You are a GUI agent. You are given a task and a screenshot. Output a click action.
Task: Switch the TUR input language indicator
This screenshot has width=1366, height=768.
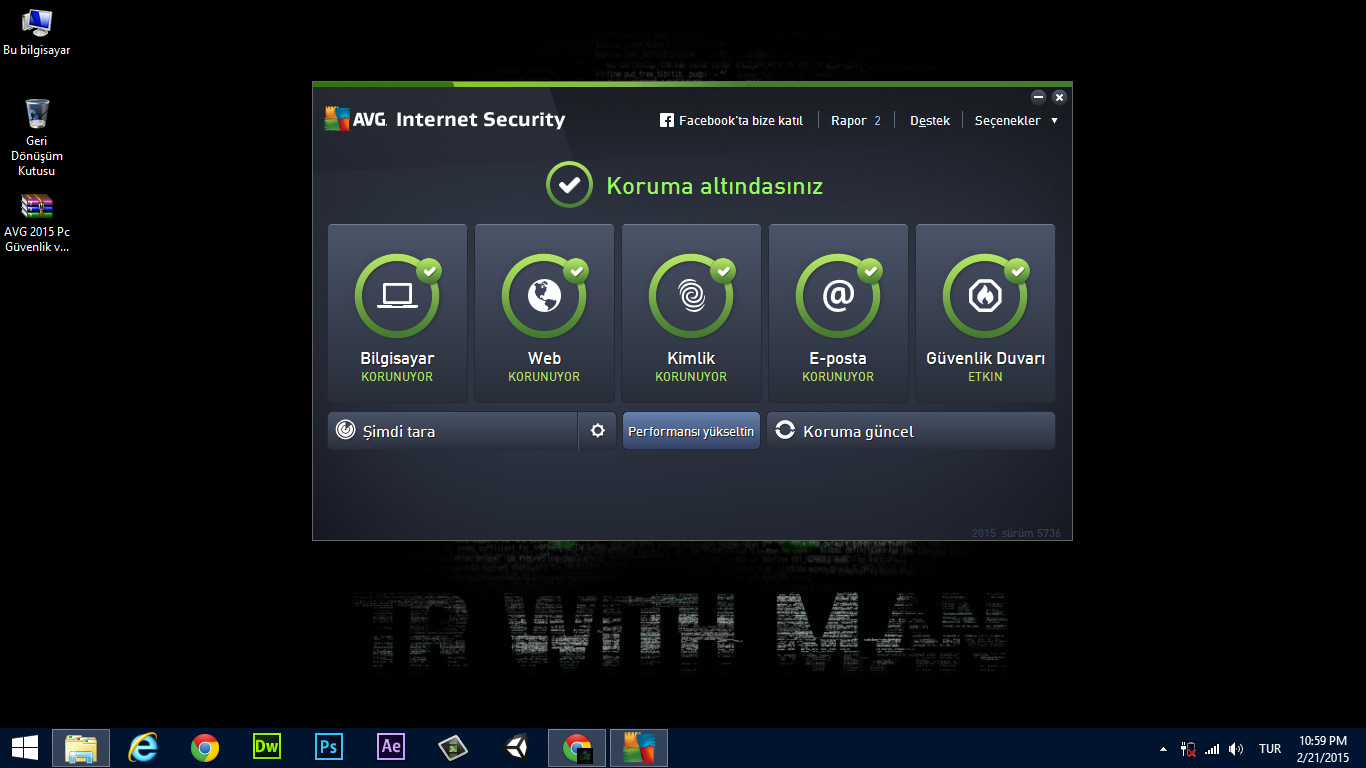[x=1270, y=748]
